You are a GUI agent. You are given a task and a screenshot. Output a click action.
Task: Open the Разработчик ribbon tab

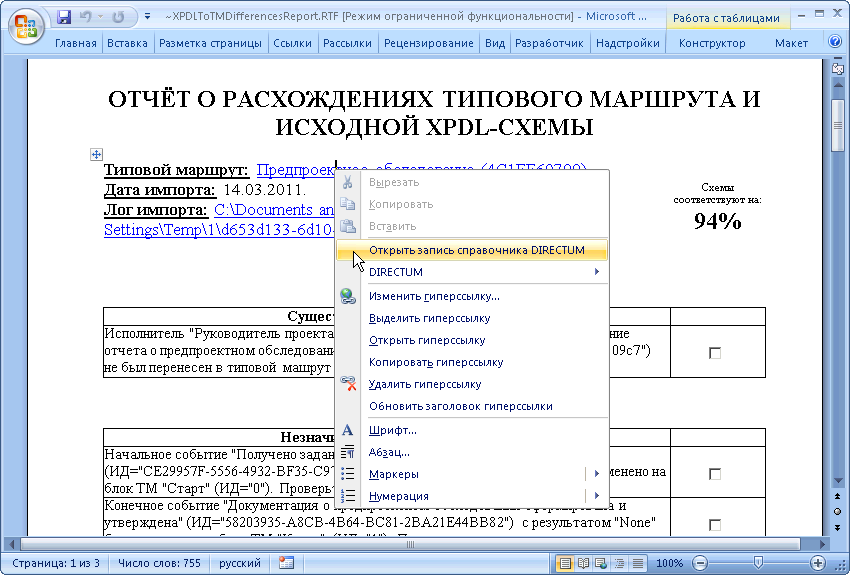[x=549, y=43]
